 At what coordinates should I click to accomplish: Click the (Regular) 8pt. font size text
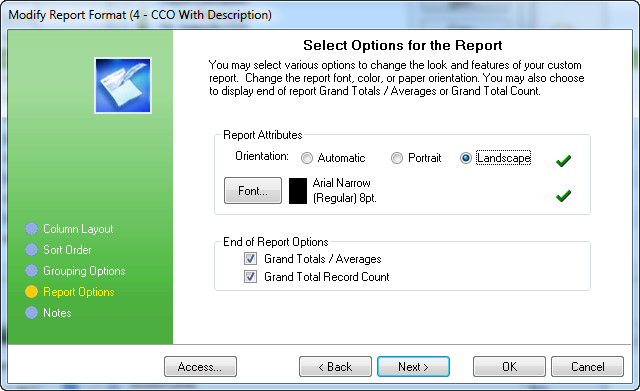344,198
